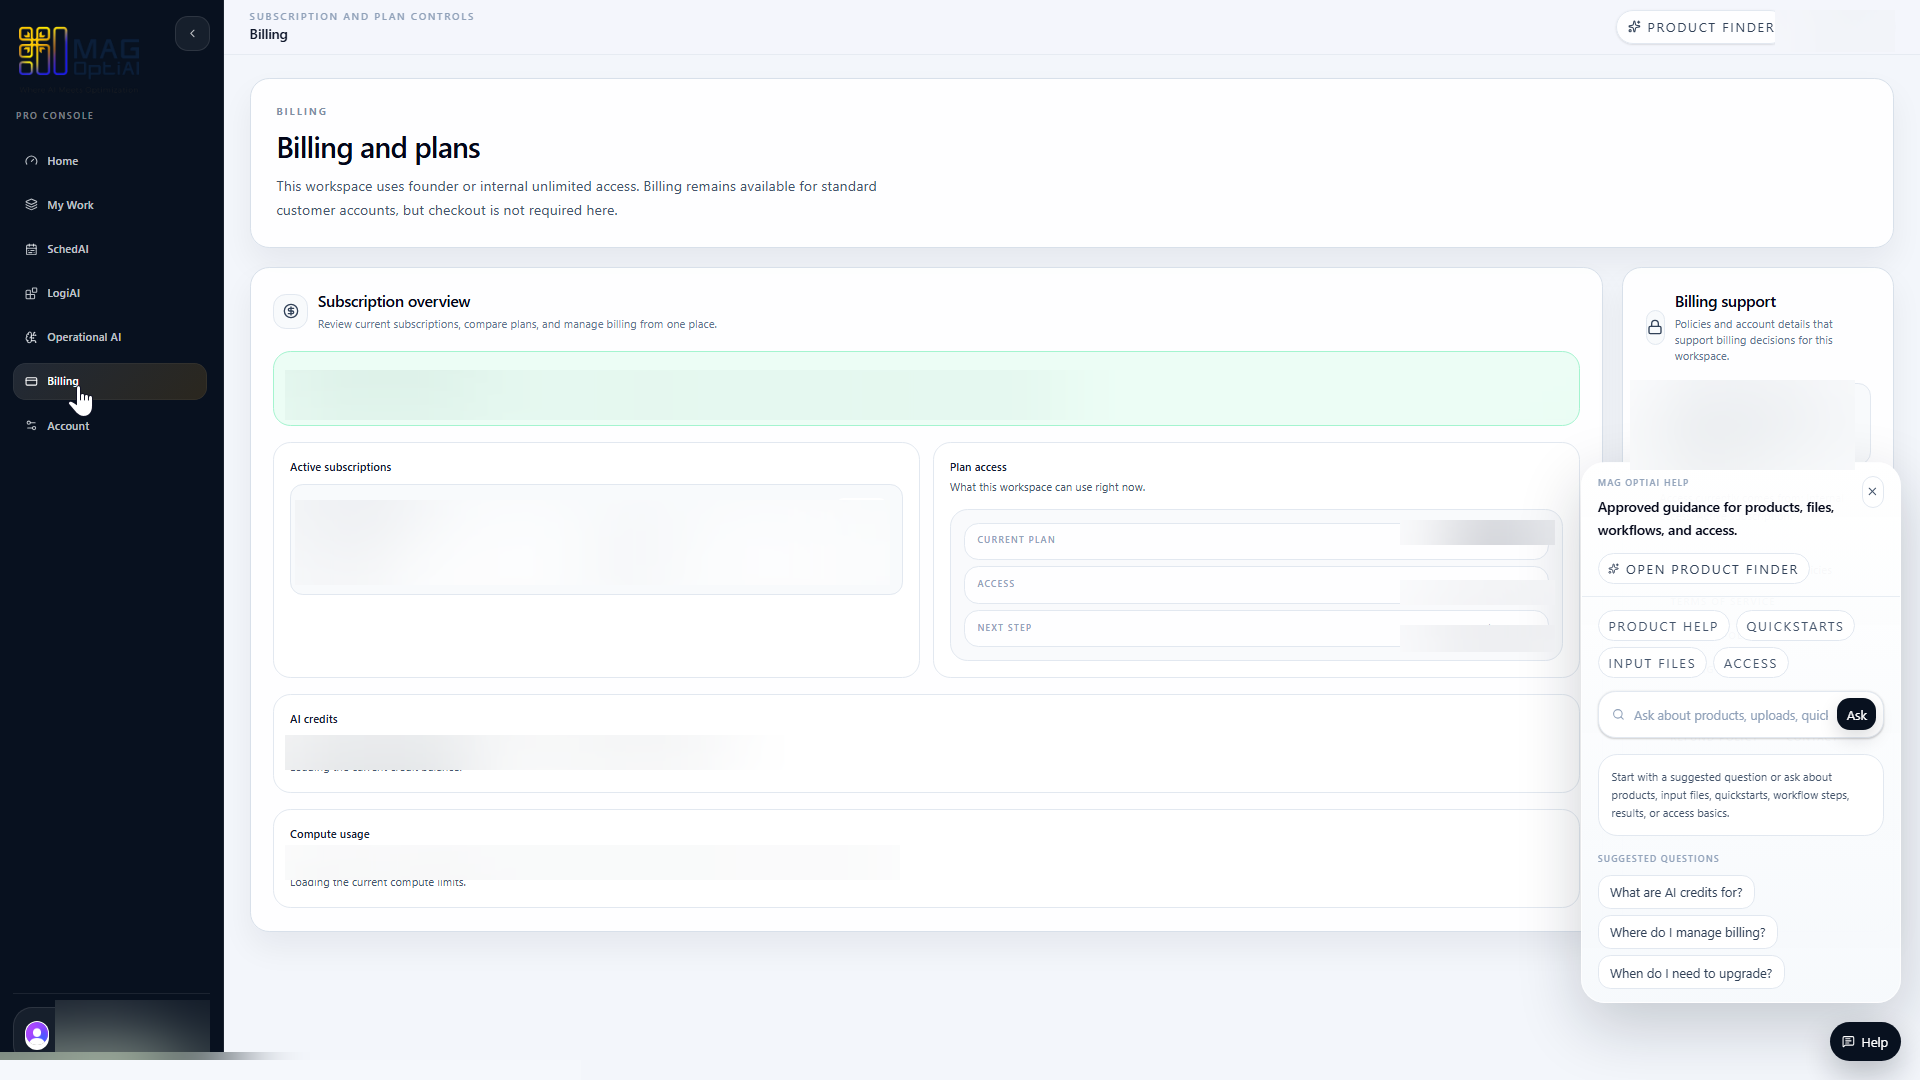This screenshot has width=1920, height=1080.
Task: Select the Input Files chip
Action: (x=1652, y=663)
